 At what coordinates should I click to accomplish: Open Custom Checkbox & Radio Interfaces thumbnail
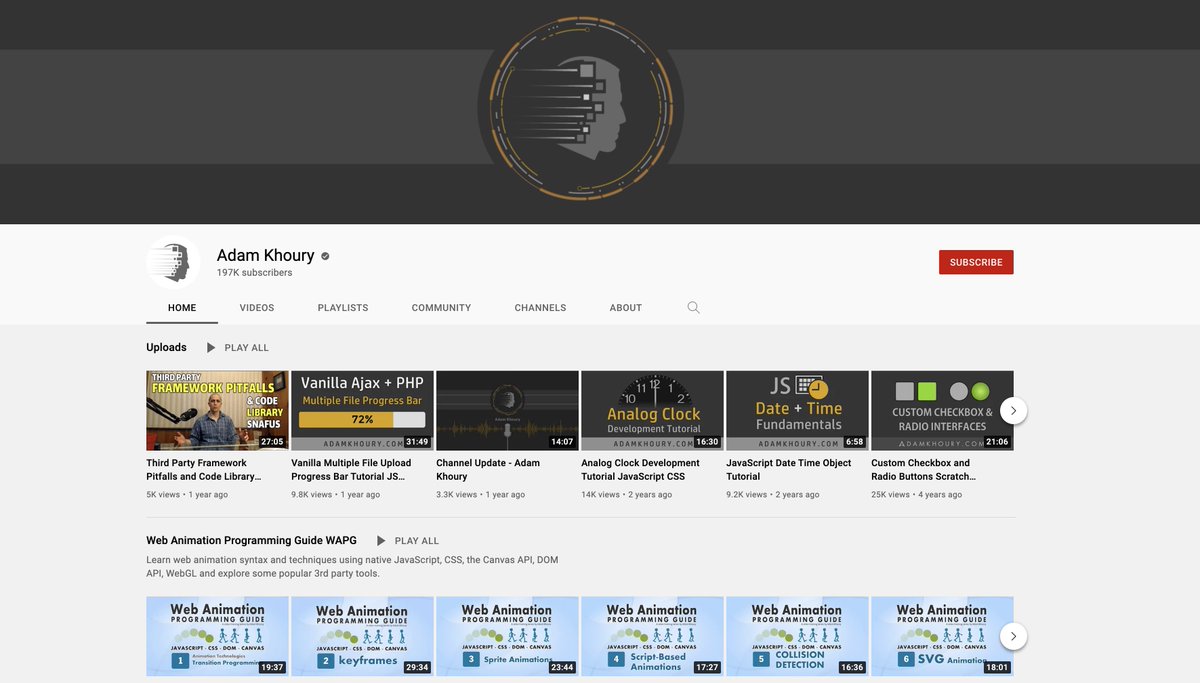click(942, 411)
